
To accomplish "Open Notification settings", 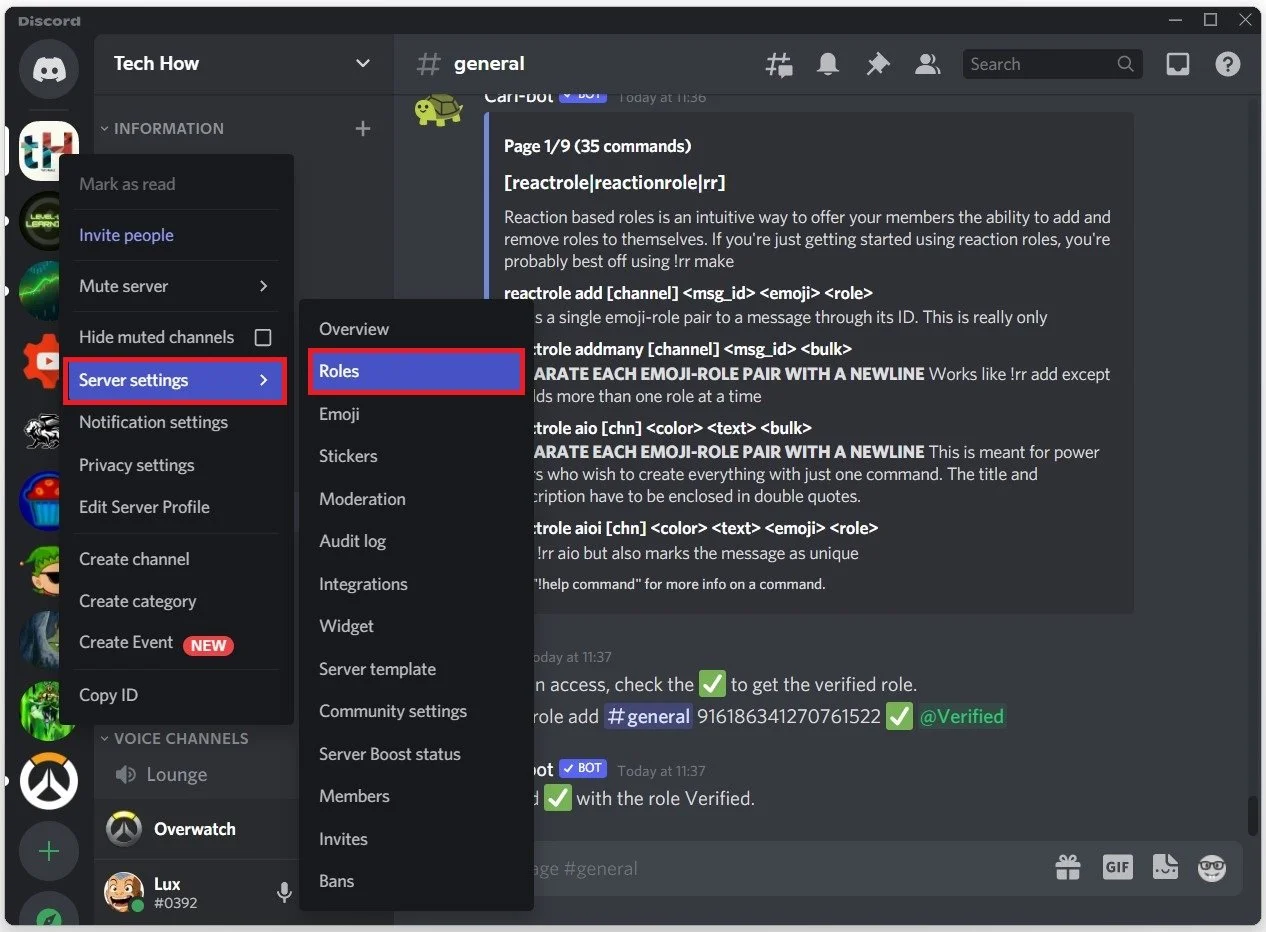I will (175, 422).
